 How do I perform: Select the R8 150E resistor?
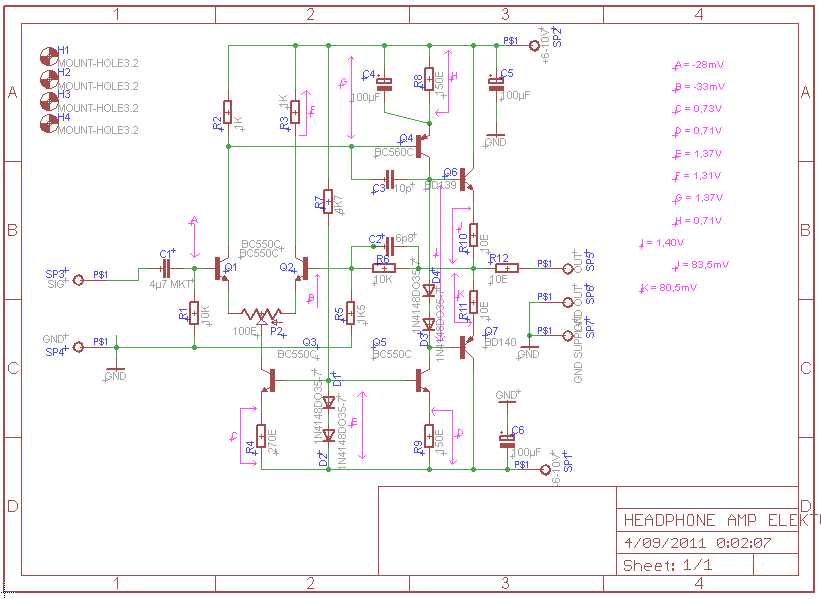[428, 79]
